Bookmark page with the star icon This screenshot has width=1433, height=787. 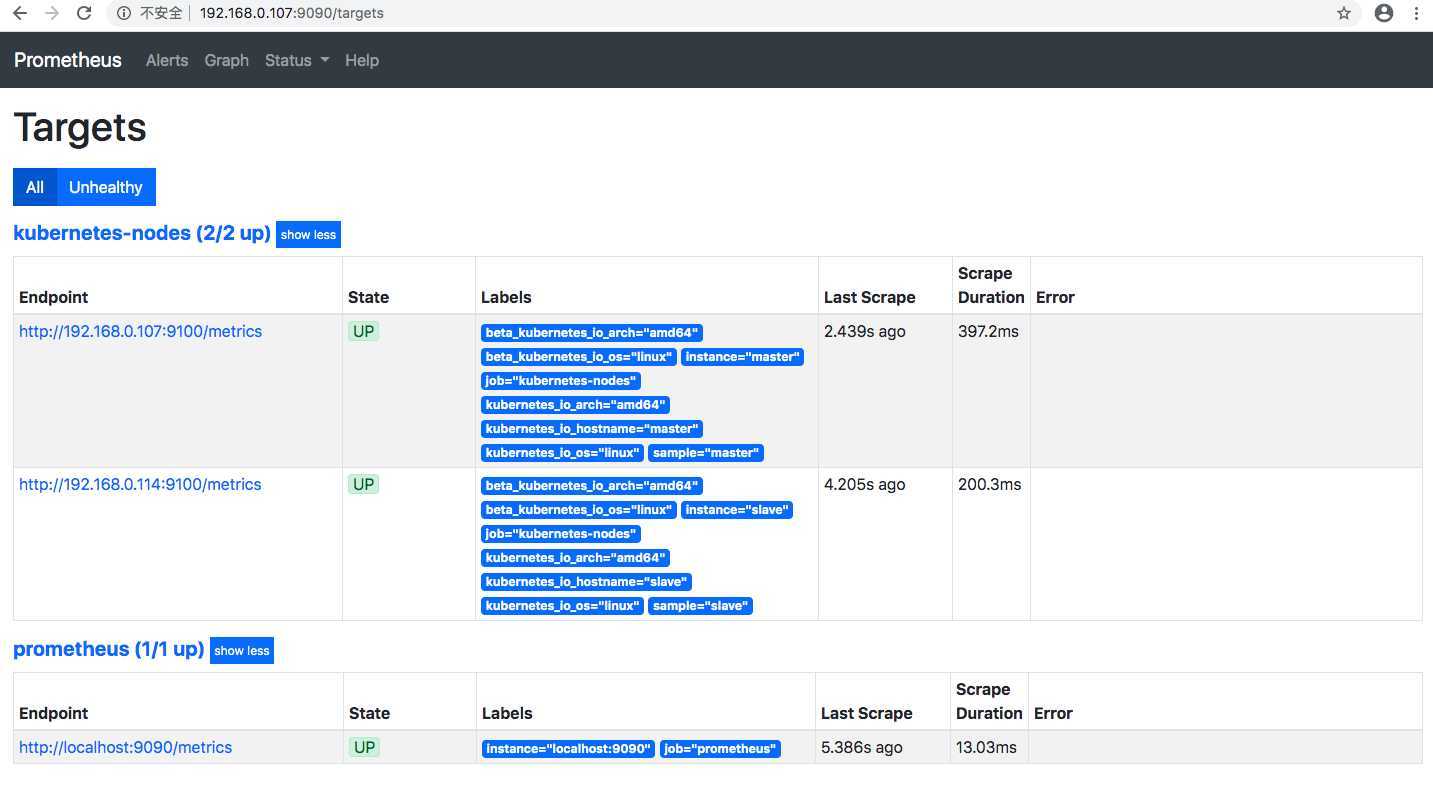1344,13
